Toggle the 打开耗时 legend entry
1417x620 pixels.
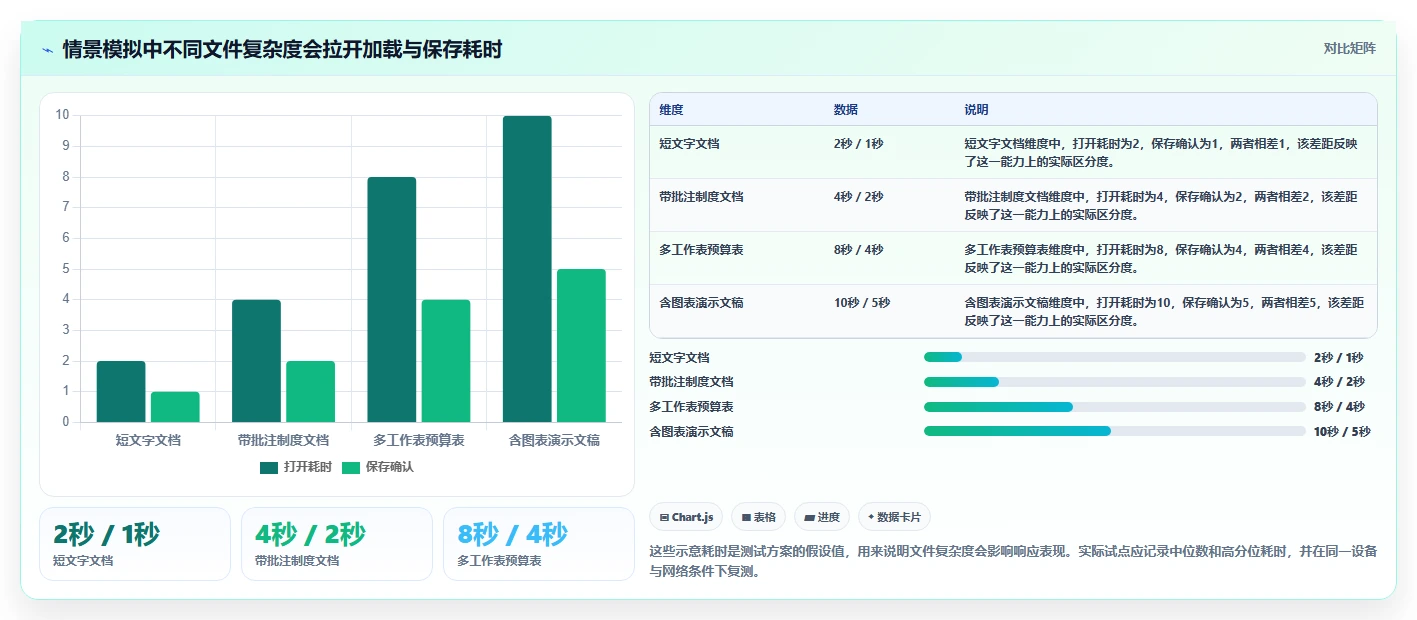tap(295, 467)
